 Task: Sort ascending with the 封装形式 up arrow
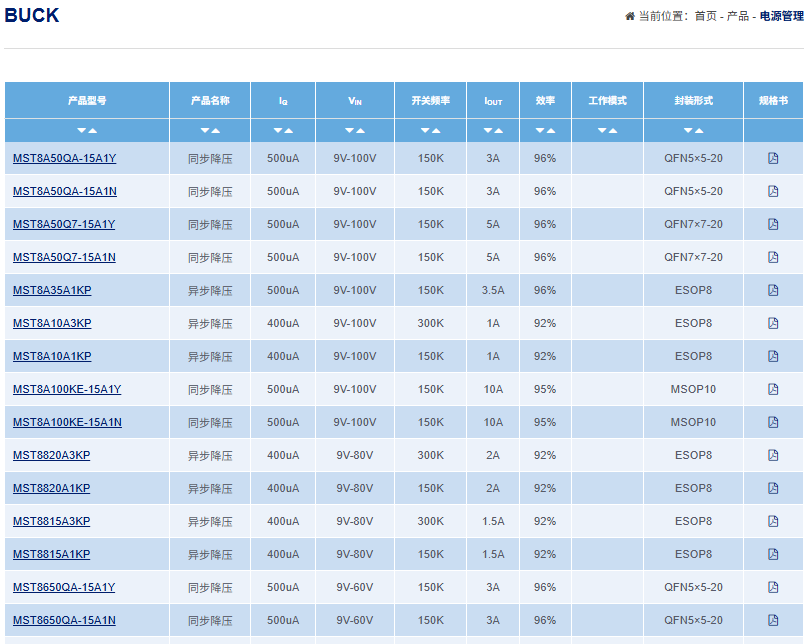[x=699, y=131]
